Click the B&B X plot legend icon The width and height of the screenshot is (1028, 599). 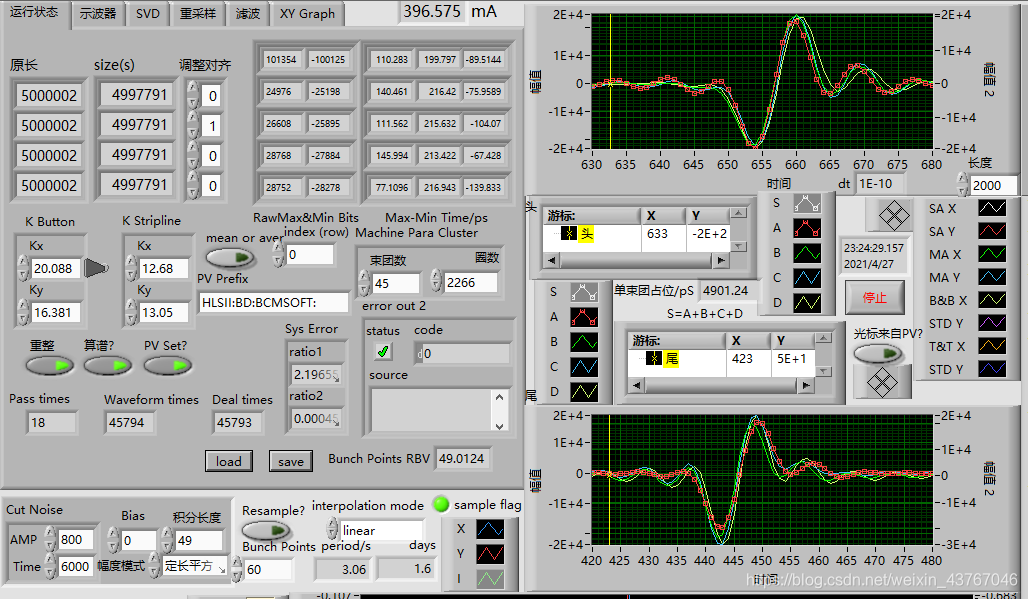click(x=992, y=300)
